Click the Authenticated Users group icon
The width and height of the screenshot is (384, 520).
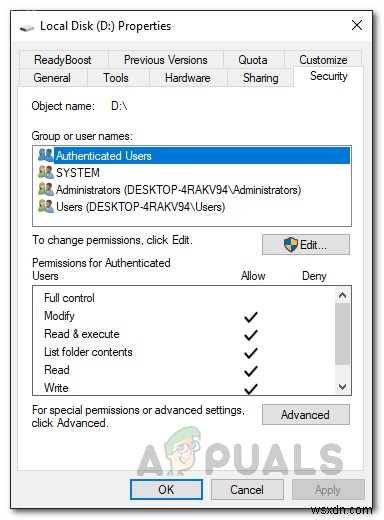[45, 155]
